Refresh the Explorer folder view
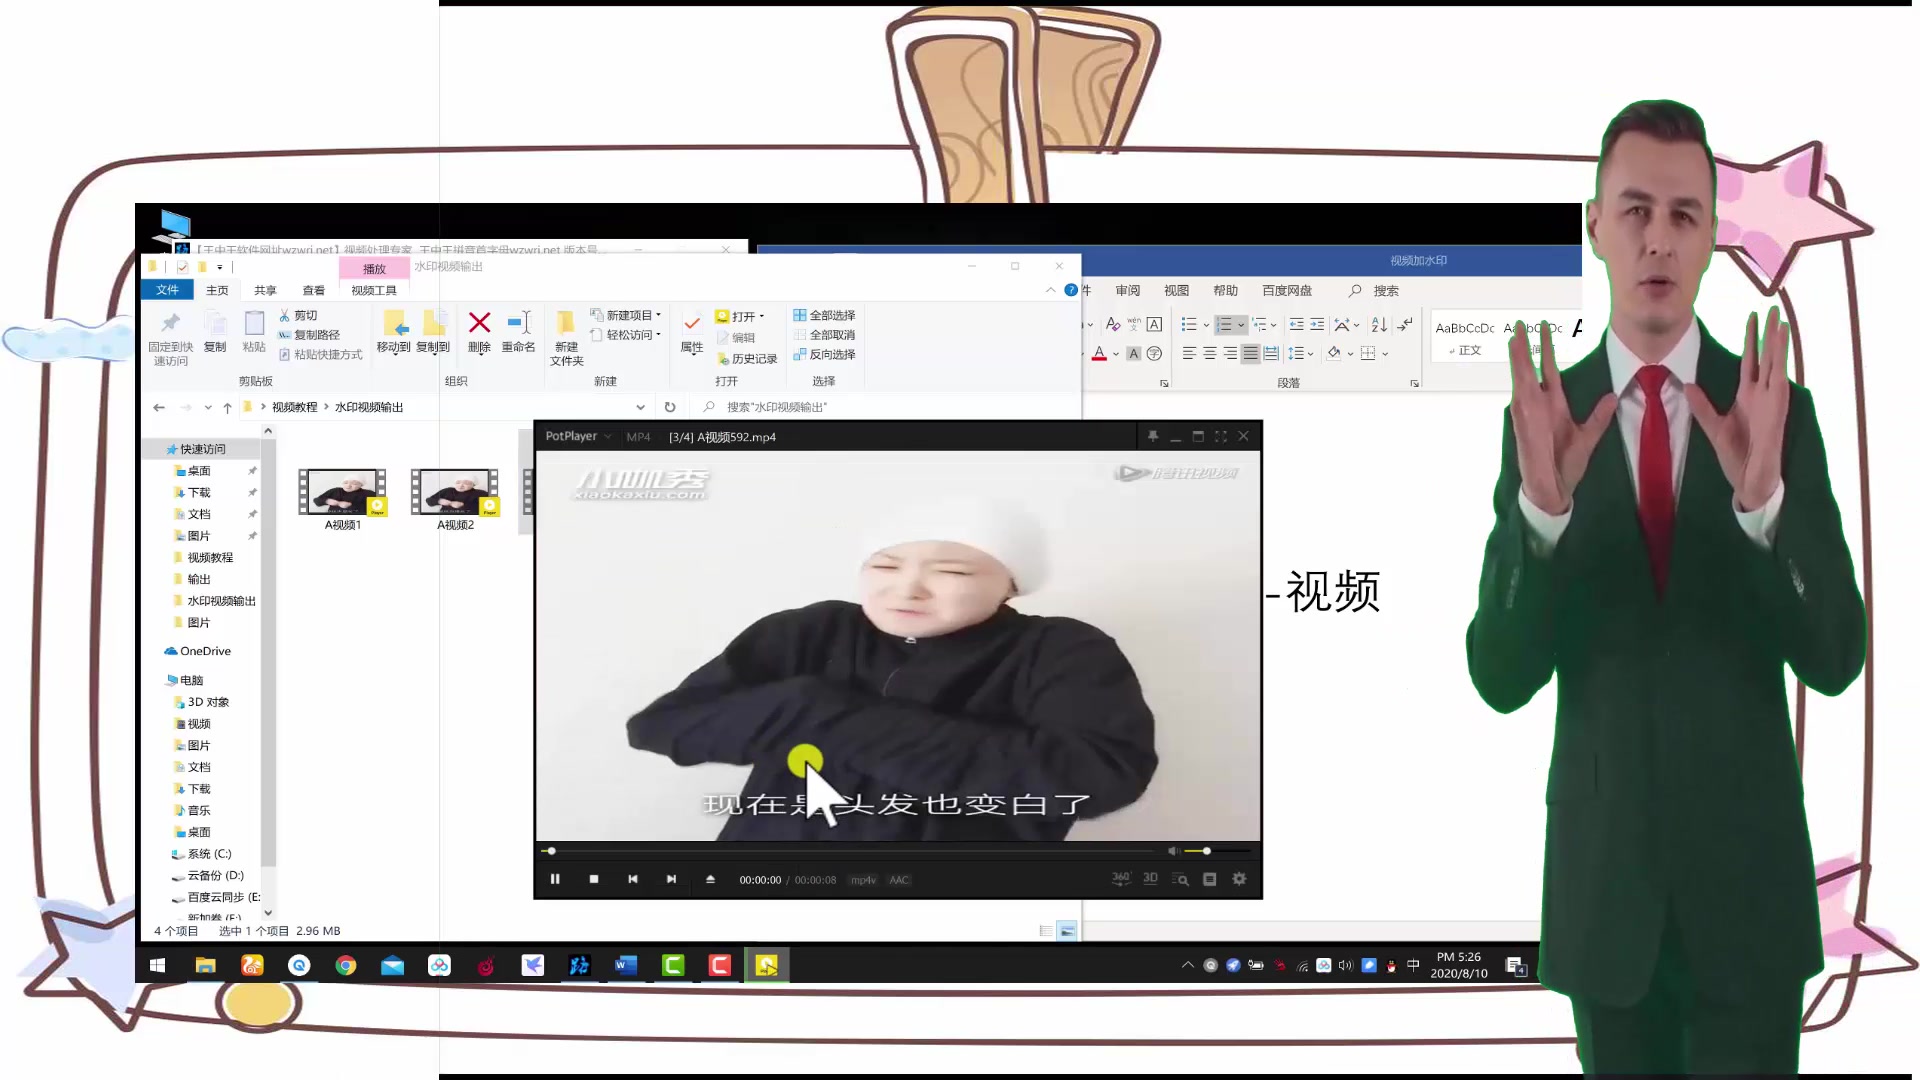This screenshot has width=1920, height=1080. (670, 407)
